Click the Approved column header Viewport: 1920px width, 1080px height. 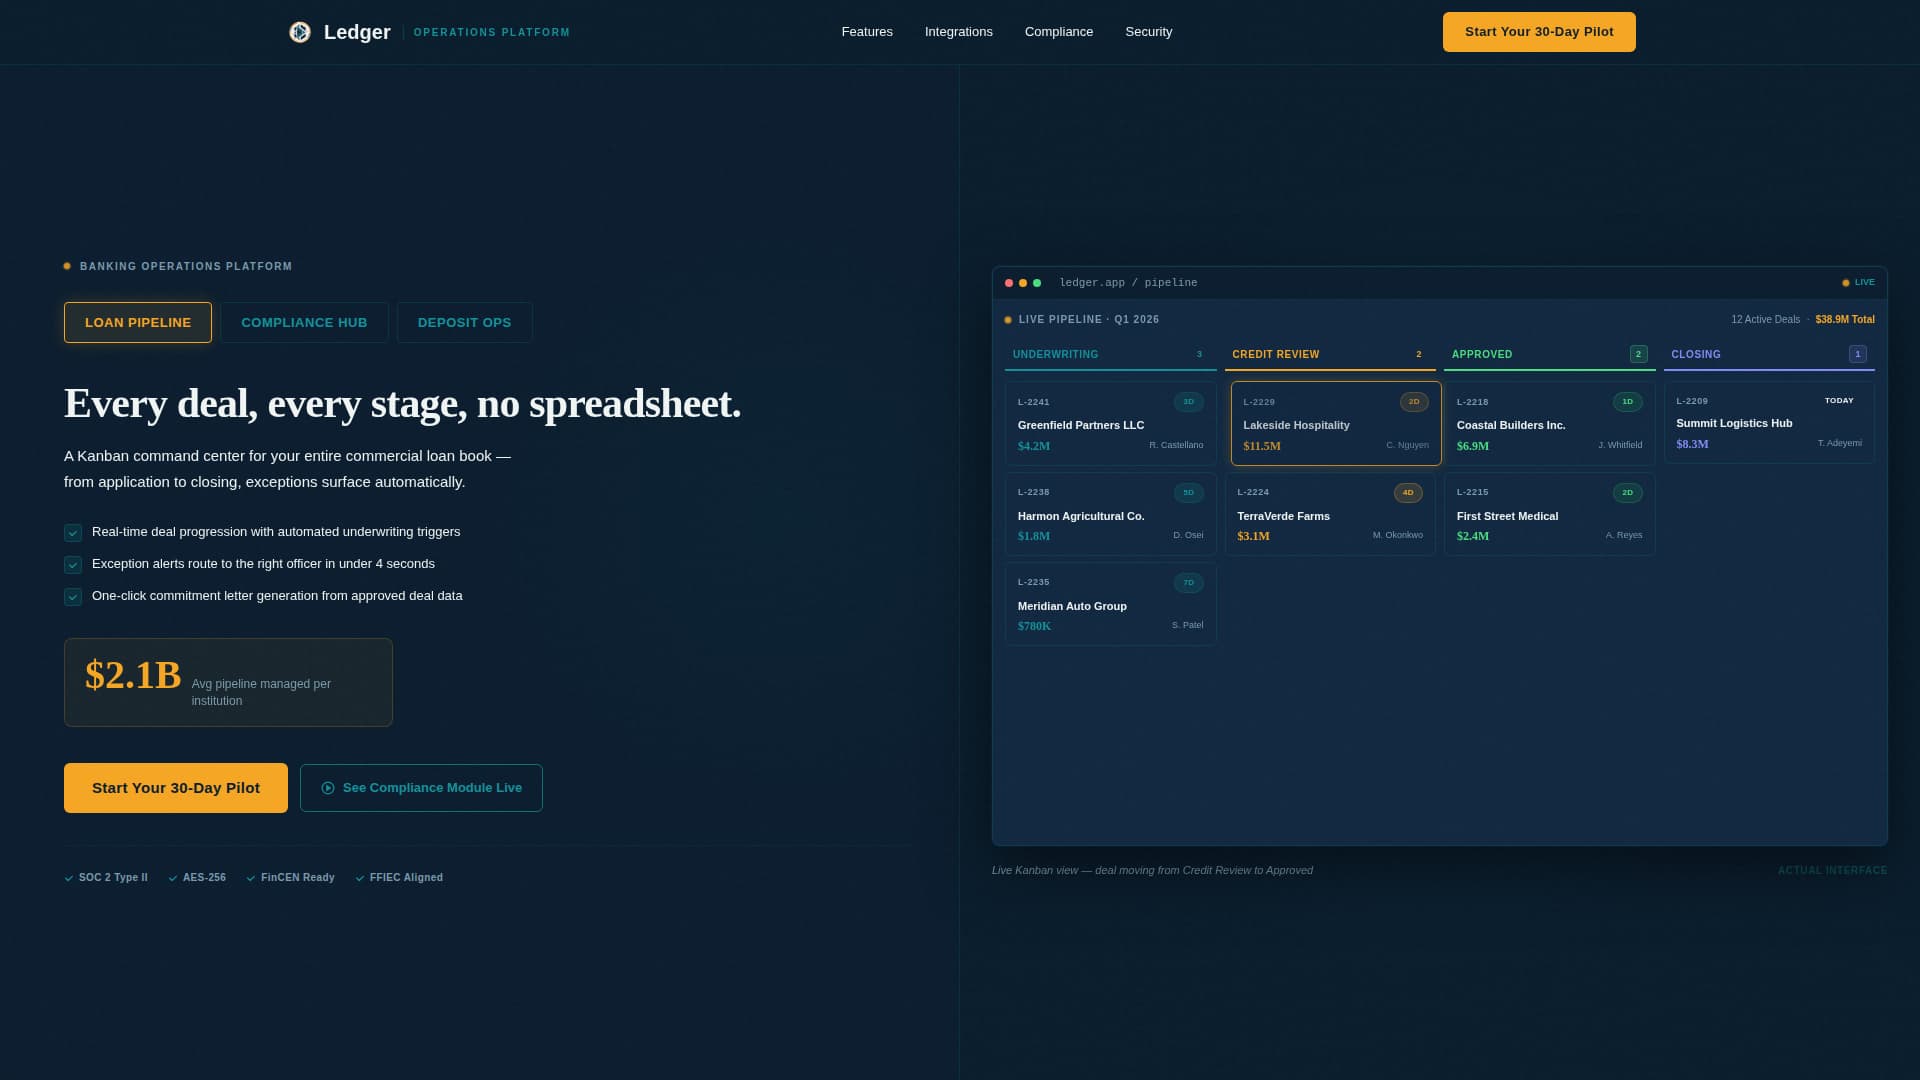tap(1550, 355)
